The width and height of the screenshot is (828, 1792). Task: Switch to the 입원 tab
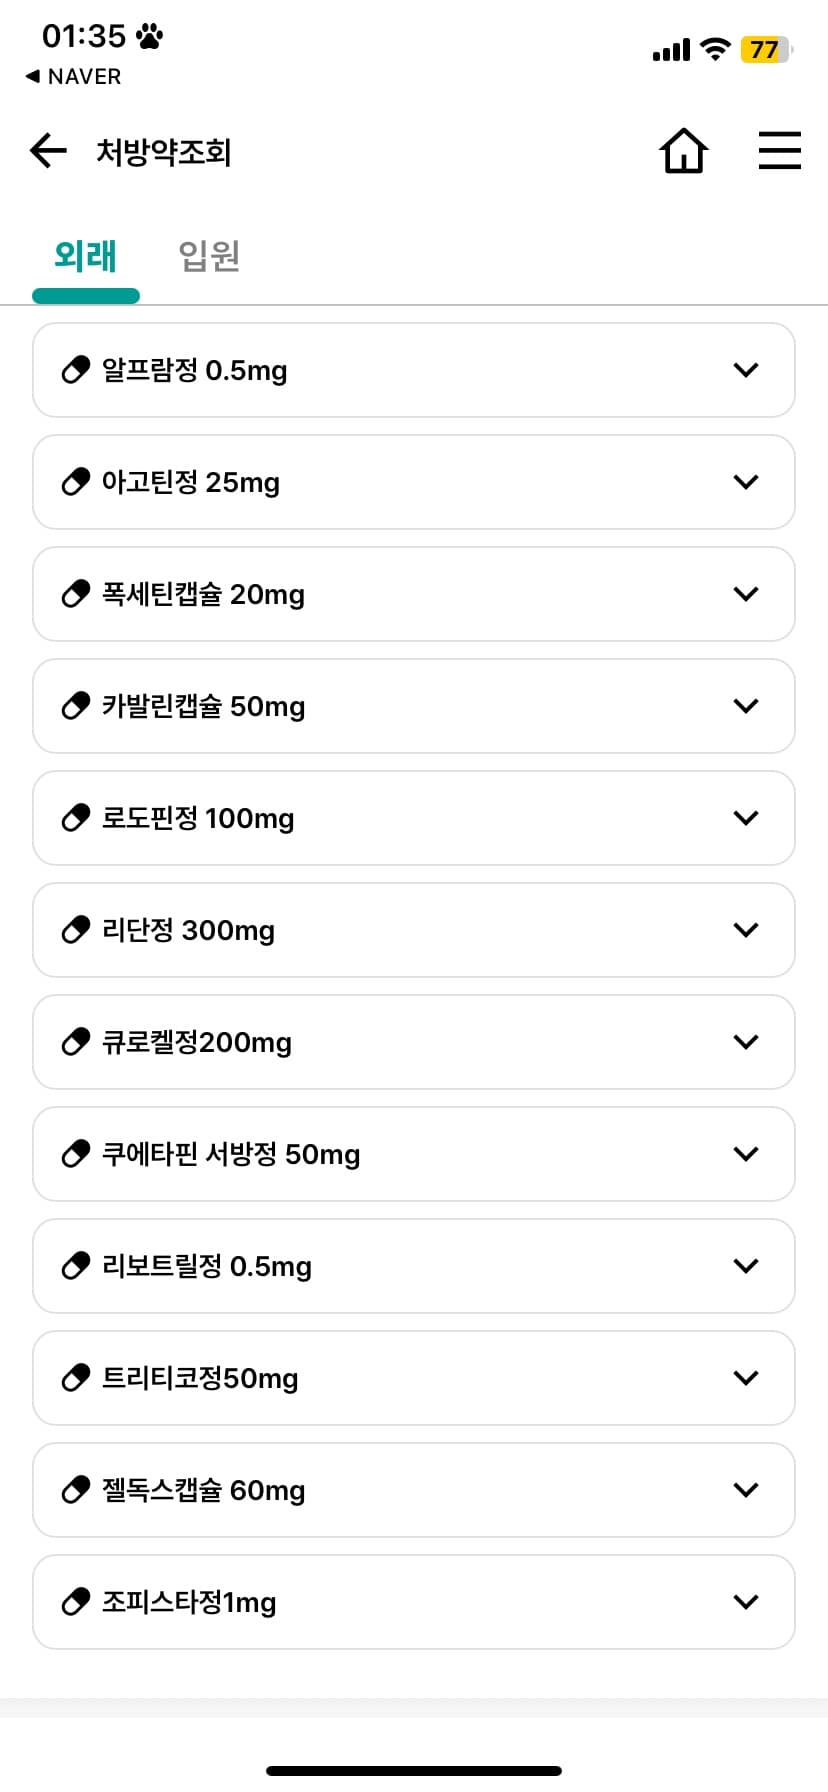[209, 256]
